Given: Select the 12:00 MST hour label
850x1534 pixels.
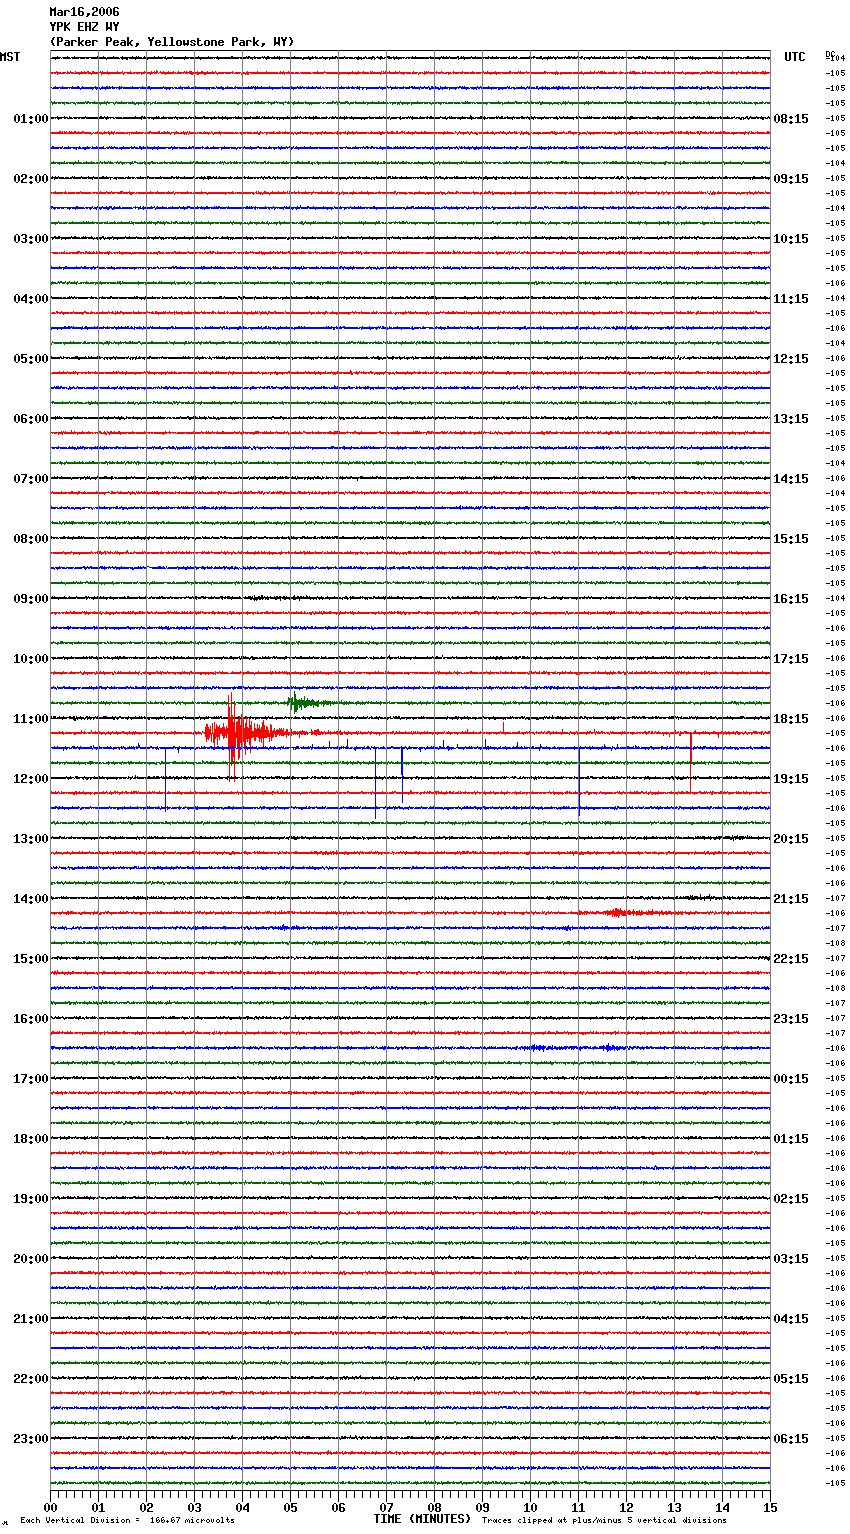Looking at the screenshot, I should [30, 779].
